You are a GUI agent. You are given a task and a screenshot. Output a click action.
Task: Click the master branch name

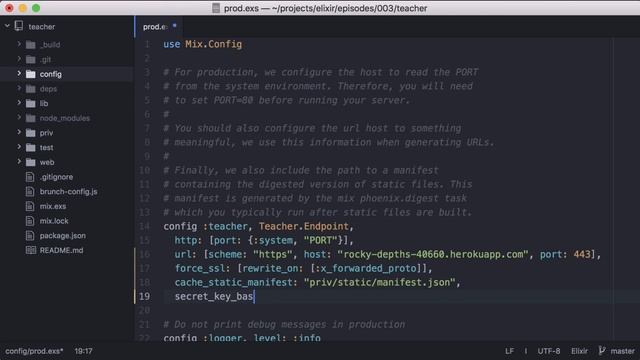(x=622, y=351)
